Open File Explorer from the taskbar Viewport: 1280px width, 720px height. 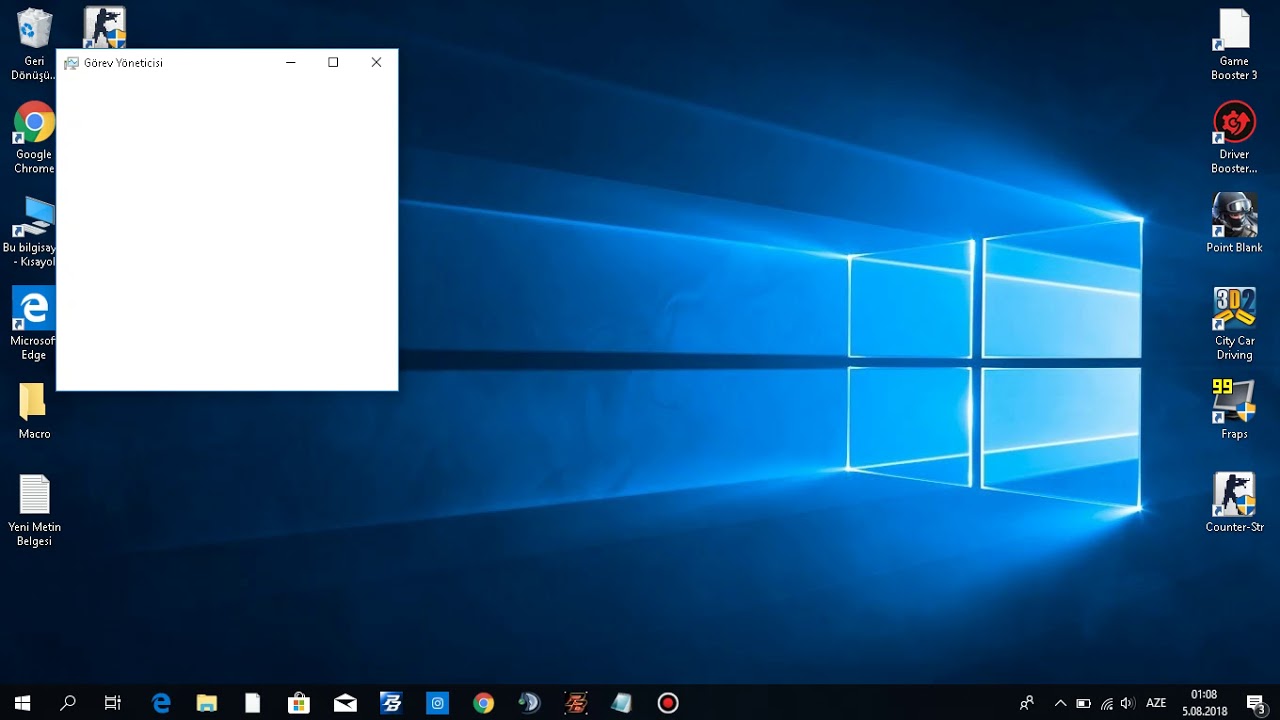pos(207,703)
